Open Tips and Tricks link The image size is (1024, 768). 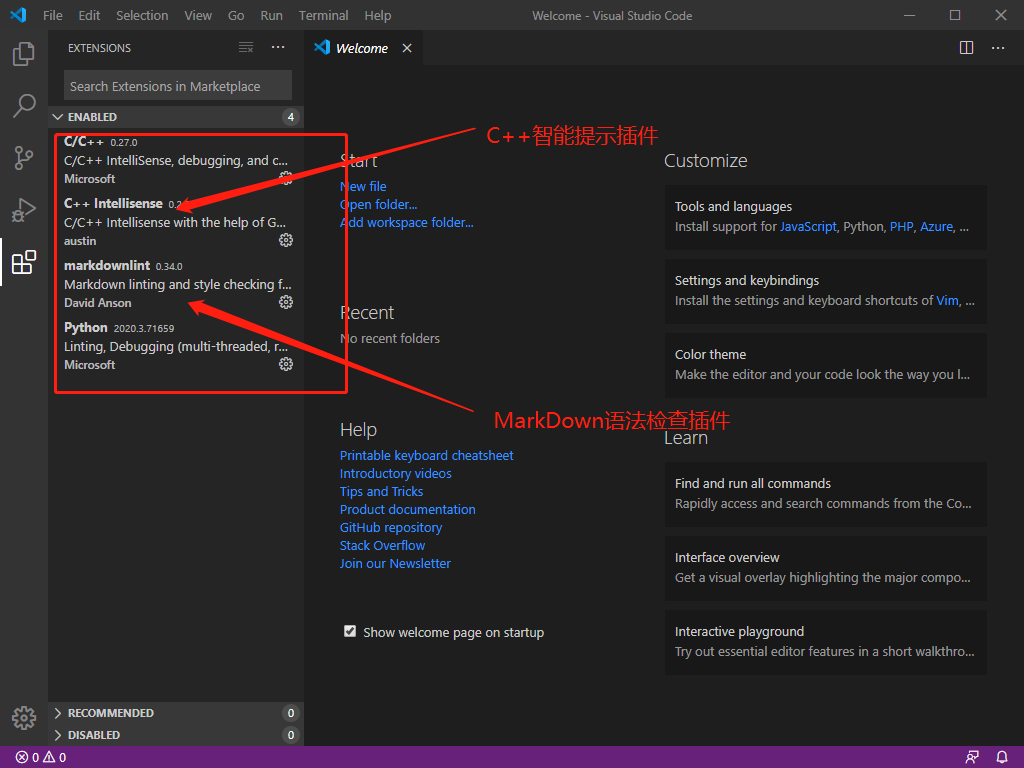pyautogui.click(x=381, y=491)
